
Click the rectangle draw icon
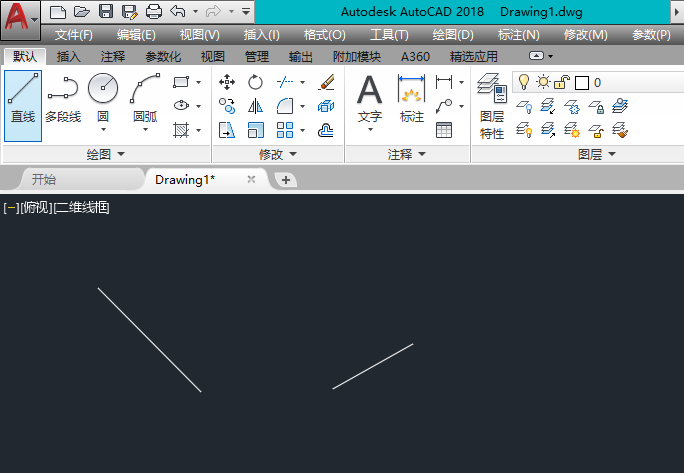[x=181, y=82]
